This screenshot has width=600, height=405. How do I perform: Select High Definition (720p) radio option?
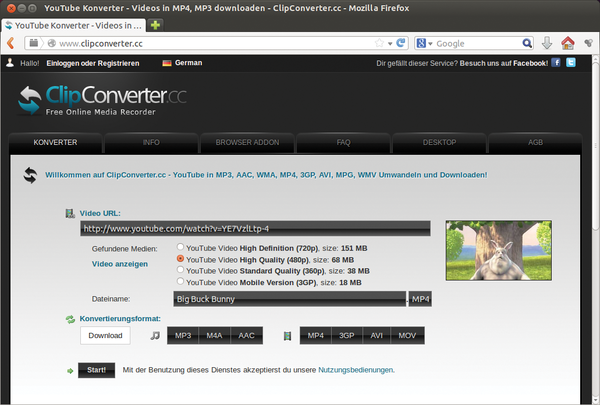pos(180,247)
